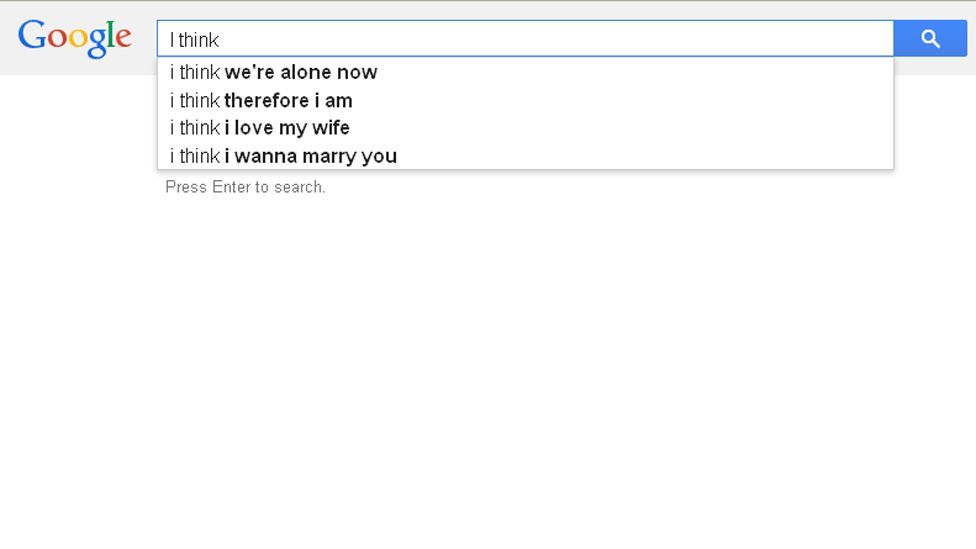Screen dimensions: 976x549
Task: Focus the Google search input field
Action: pos(525,39)
